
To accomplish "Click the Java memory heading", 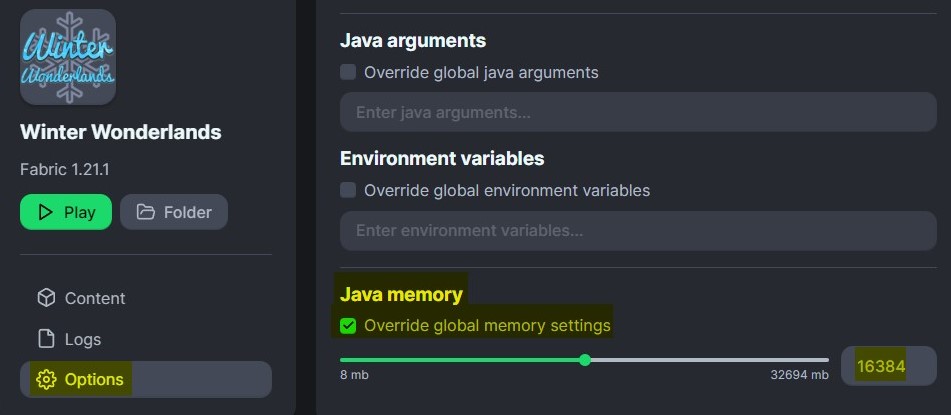I will coord(401,294).
